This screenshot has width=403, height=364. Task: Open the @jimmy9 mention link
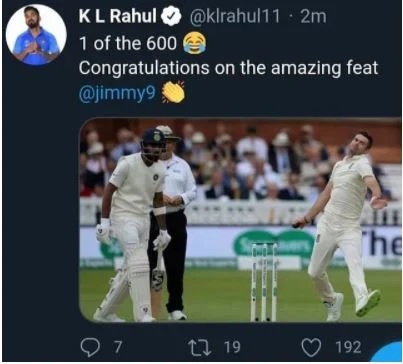click(117, 93)
